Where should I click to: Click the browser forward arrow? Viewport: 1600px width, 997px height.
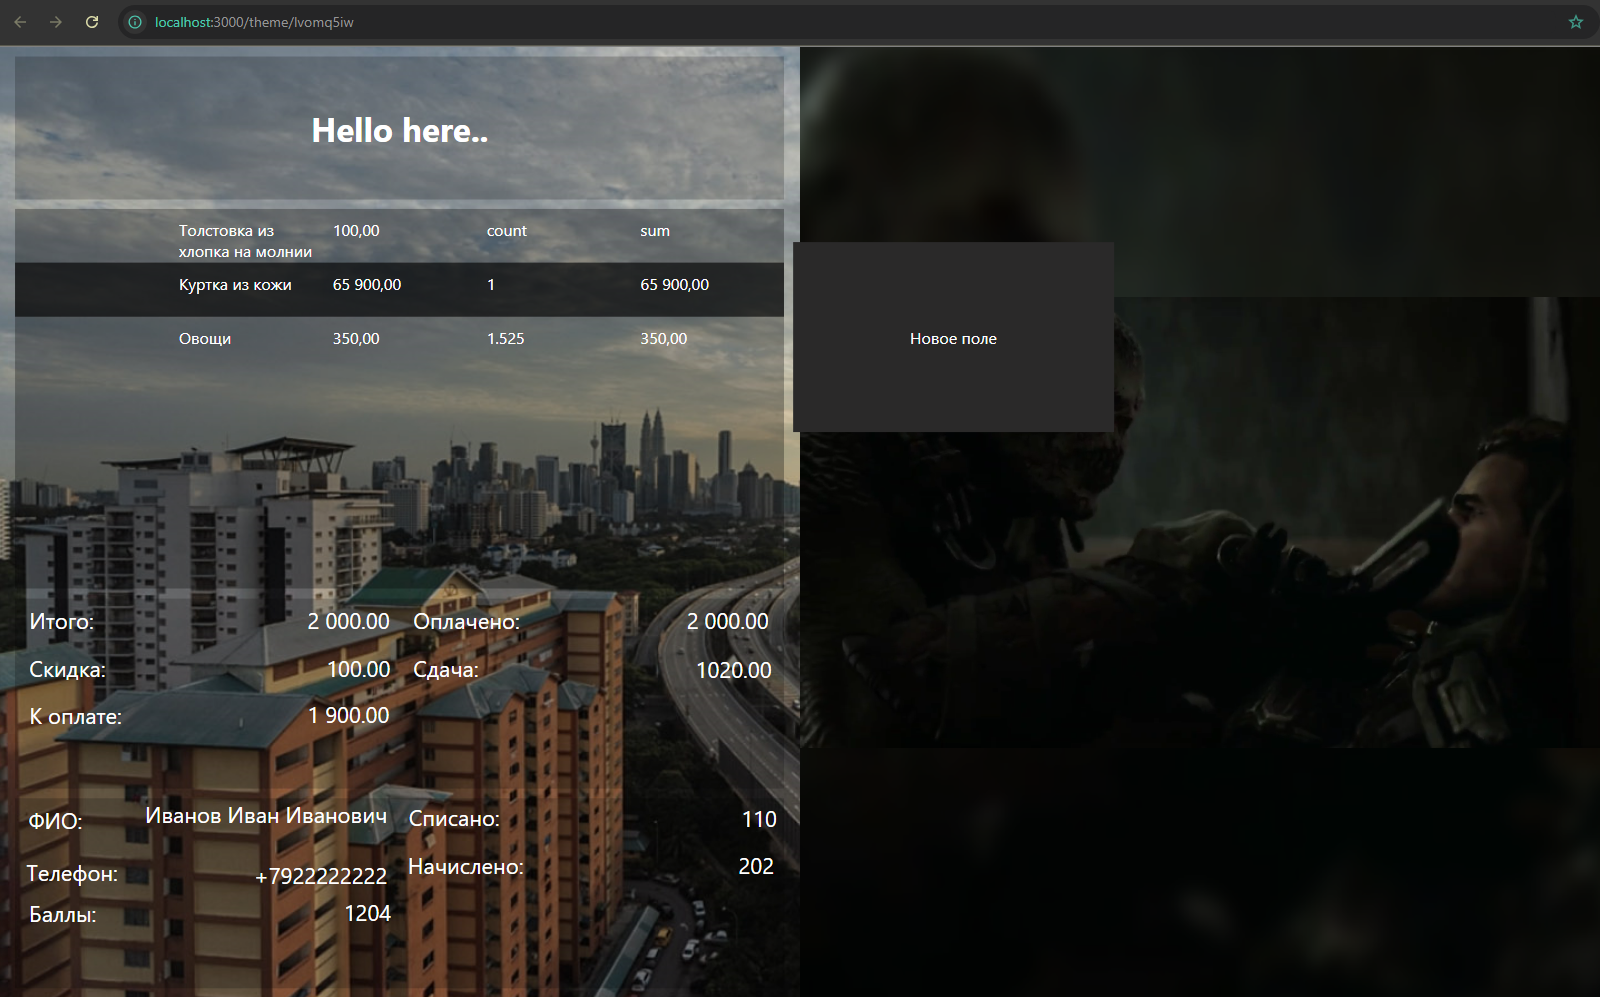56,22
